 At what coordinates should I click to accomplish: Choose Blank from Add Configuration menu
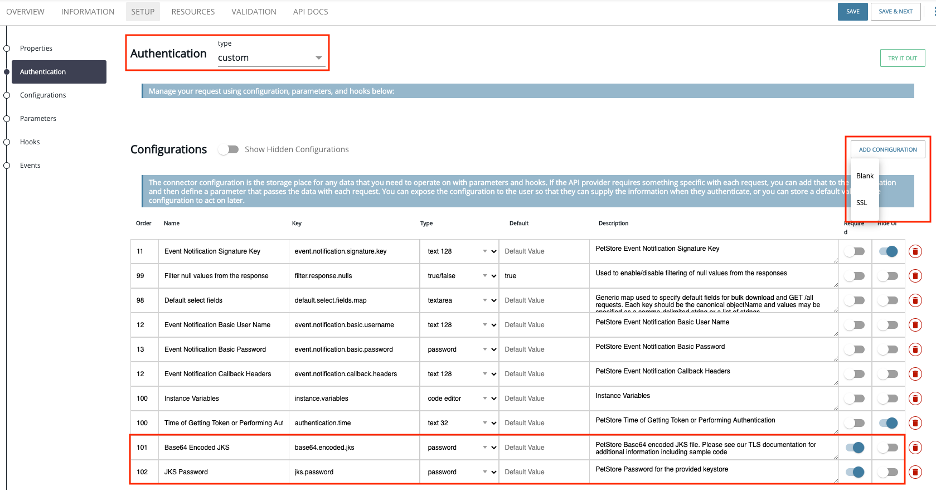tap(864, 176)
